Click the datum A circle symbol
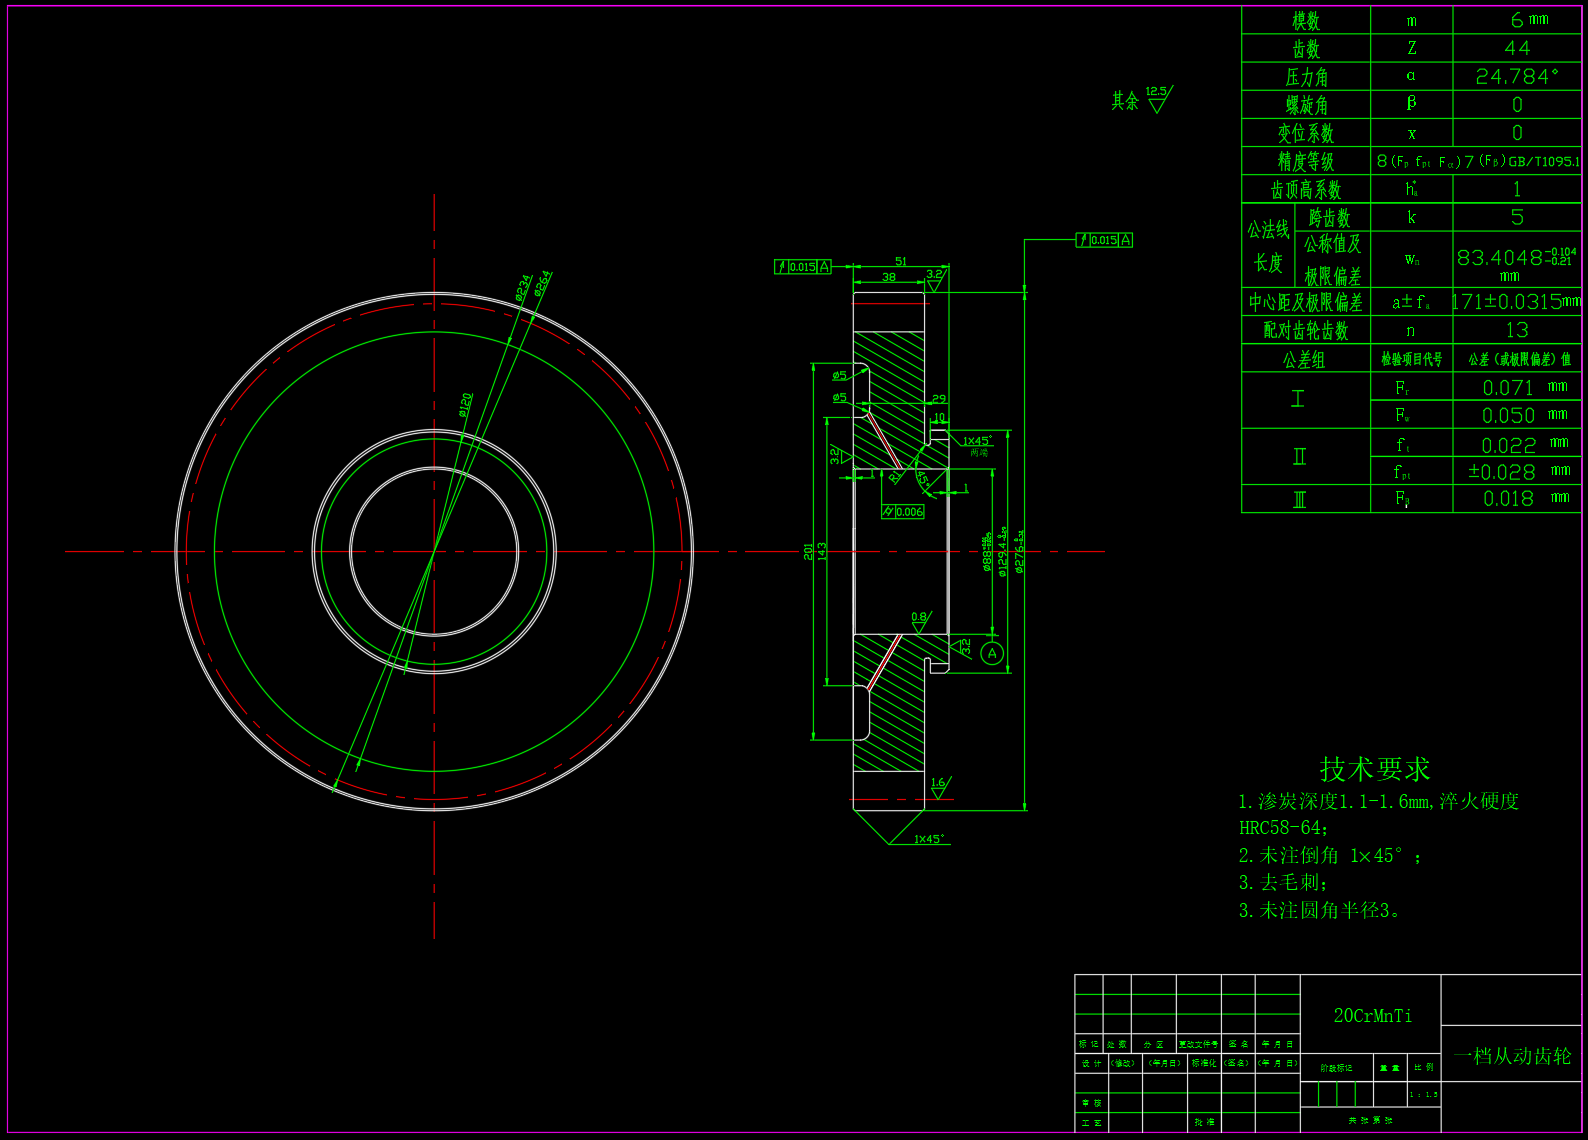 point(991,654)
